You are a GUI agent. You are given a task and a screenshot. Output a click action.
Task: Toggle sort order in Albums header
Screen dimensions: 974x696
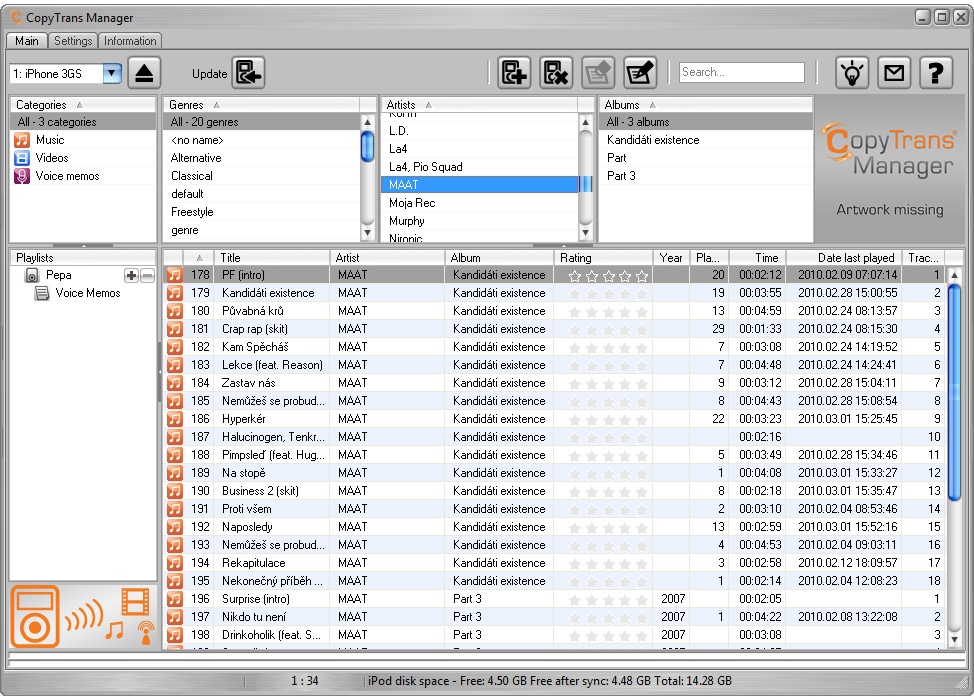pyautogui.click(x=652, y=105)
